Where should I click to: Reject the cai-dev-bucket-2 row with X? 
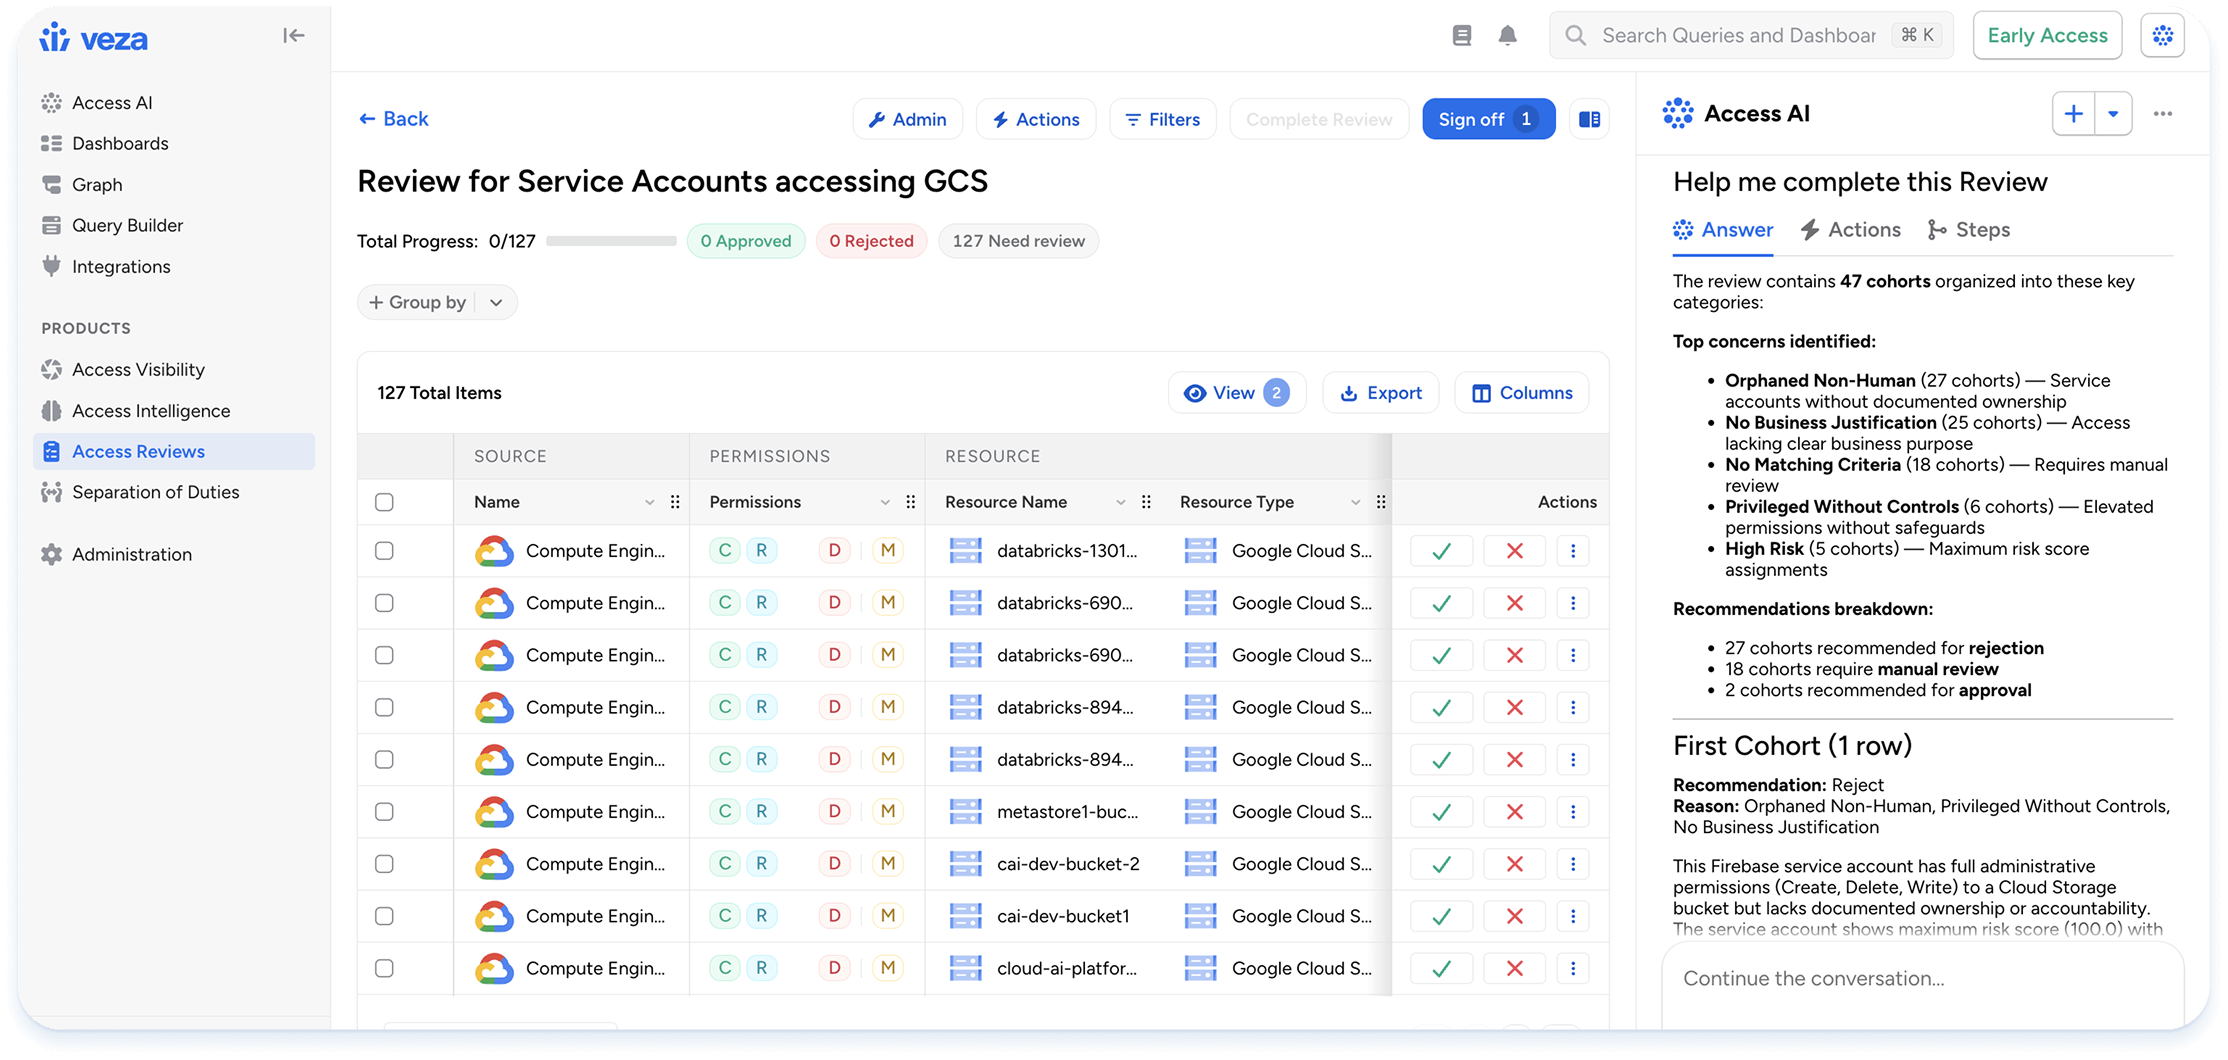coord(1514,864)
